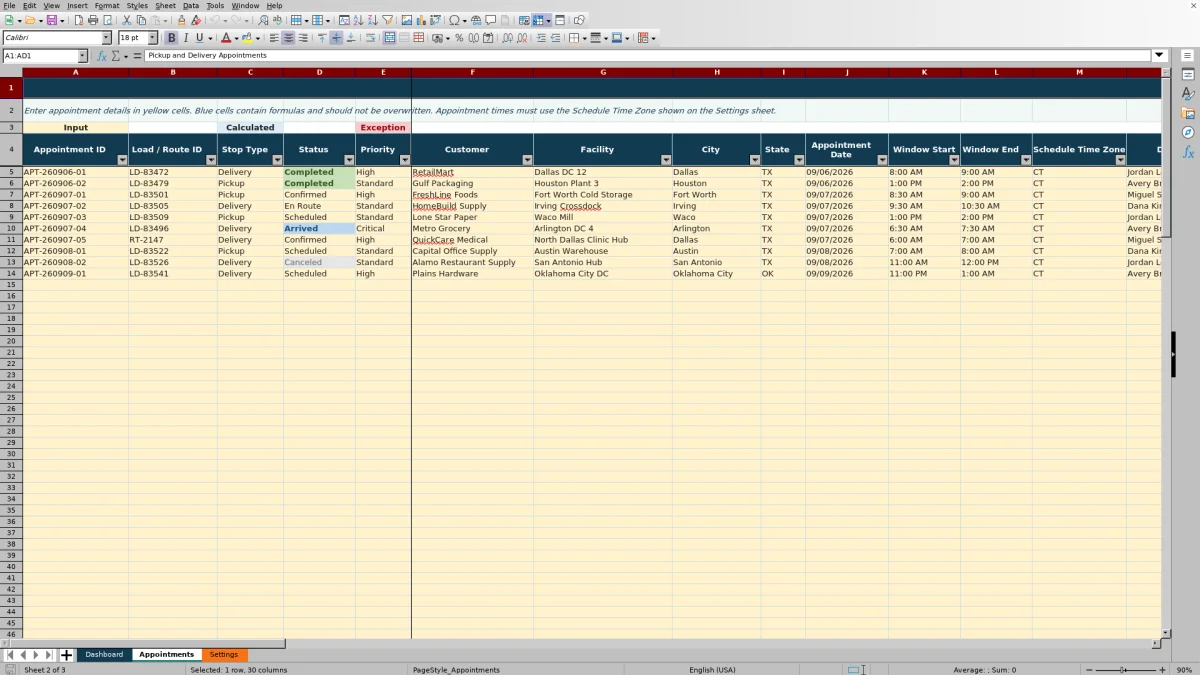Toggle Center Horizontally alignment

(288, 38)
